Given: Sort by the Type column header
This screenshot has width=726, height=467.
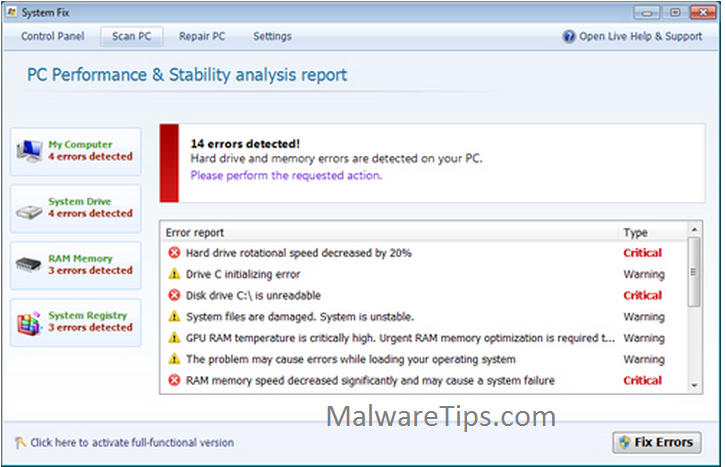Looking at the screenshot, I should (x=635, y=233).
